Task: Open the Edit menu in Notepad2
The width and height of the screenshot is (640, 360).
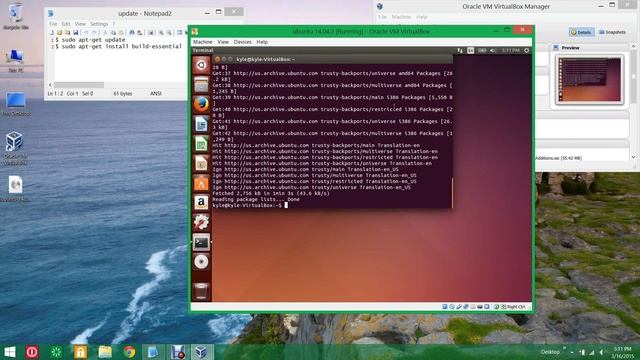Action: point(66,24)
